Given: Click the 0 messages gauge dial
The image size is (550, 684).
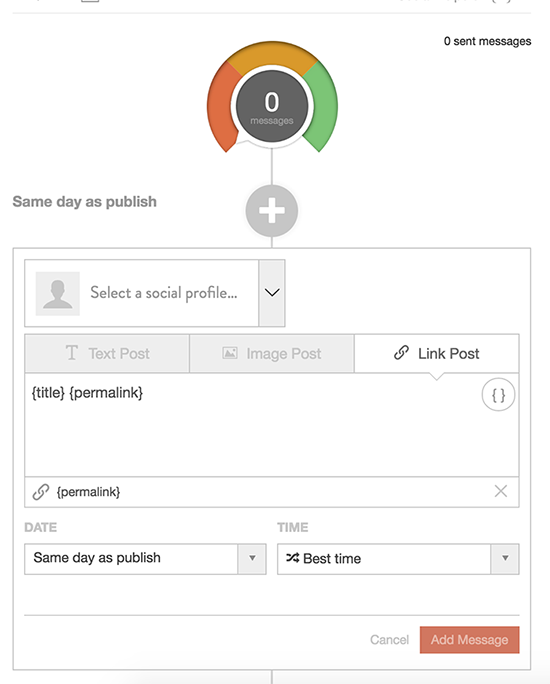Looking at the screenshot, I should [272, 106].
